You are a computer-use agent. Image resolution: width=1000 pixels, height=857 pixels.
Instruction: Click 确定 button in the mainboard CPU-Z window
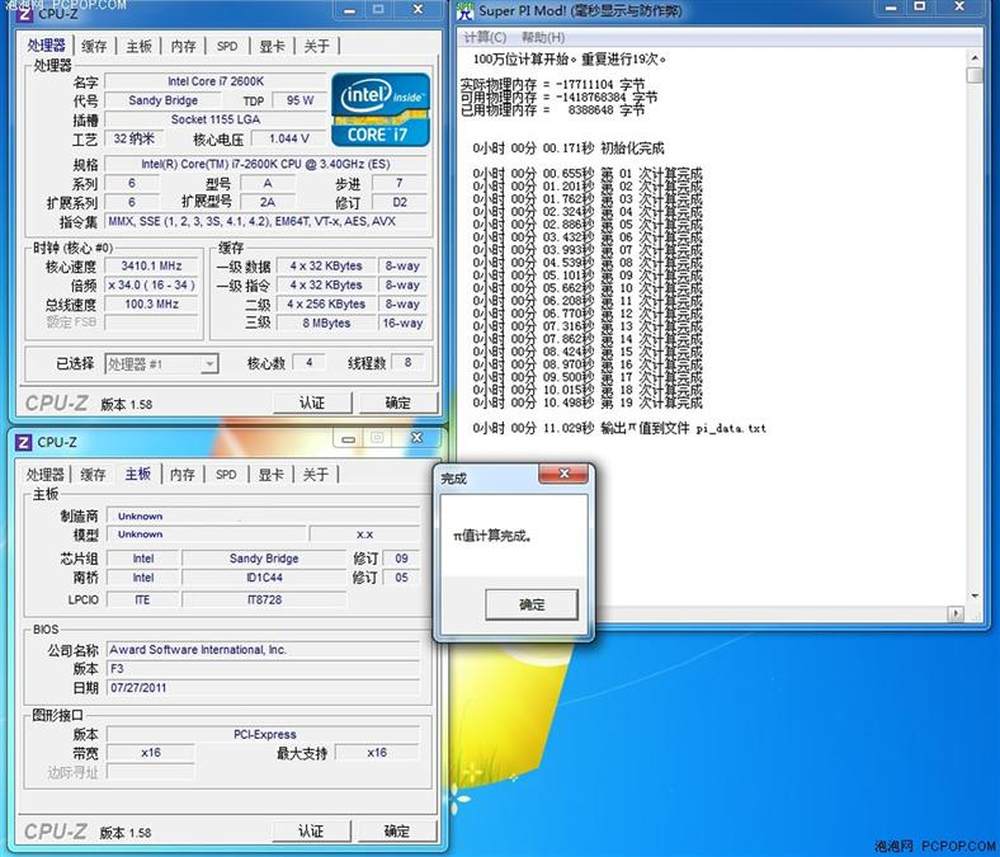pos(397,831)
